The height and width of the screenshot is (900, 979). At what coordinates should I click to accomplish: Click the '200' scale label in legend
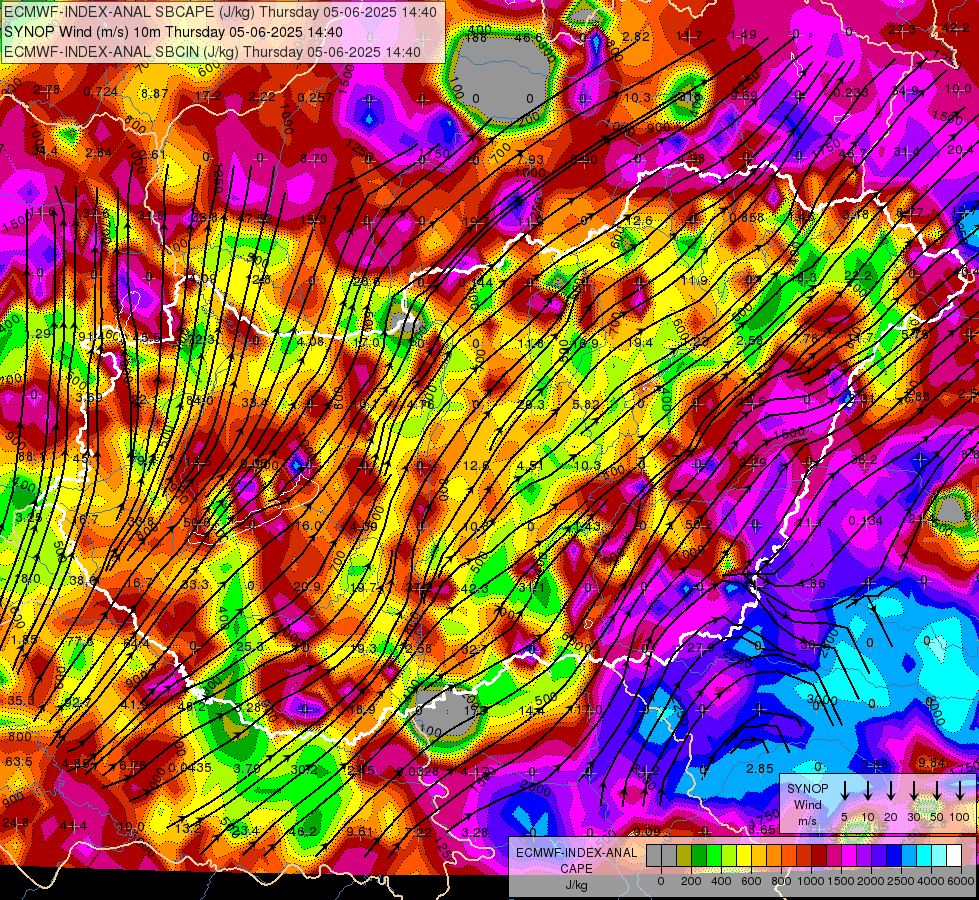[x=691, y=881]
